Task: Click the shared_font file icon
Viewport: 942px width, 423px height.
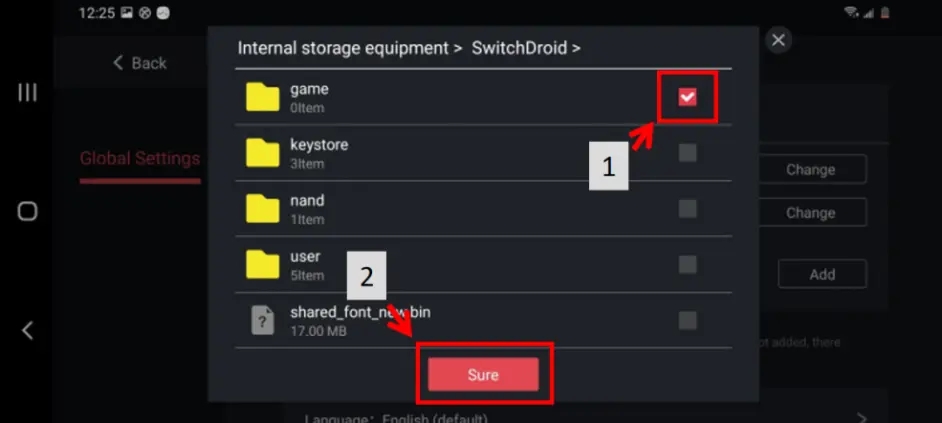Action: pyautogui.click(x=263, y=320)
